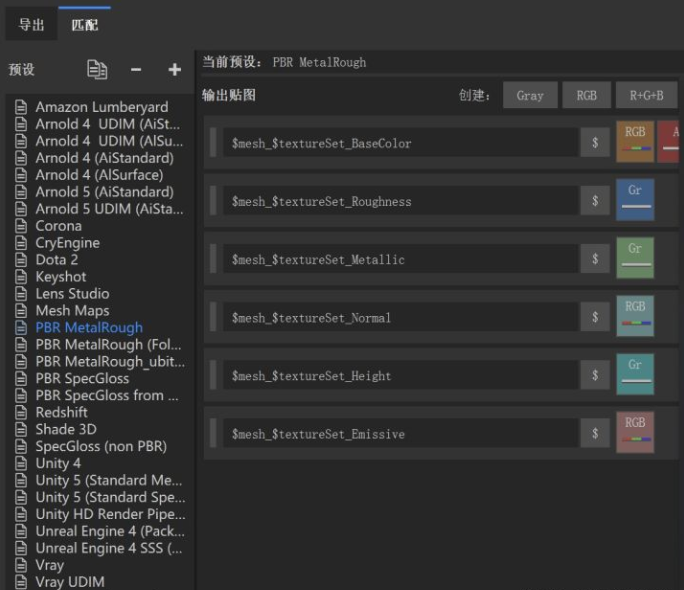Select the PBR SpecGloss from ... preset
The image size is (684, 590).
click(x=107, y=396)
